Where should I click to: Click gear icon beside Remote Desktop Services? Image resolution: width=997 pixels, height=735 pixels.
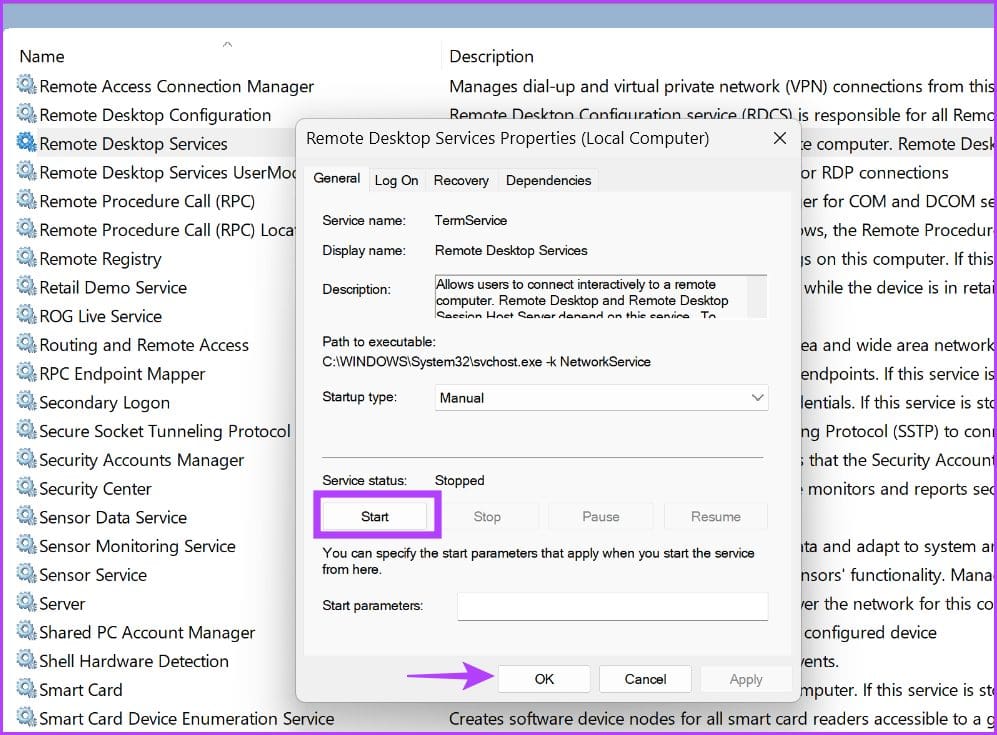27,142
